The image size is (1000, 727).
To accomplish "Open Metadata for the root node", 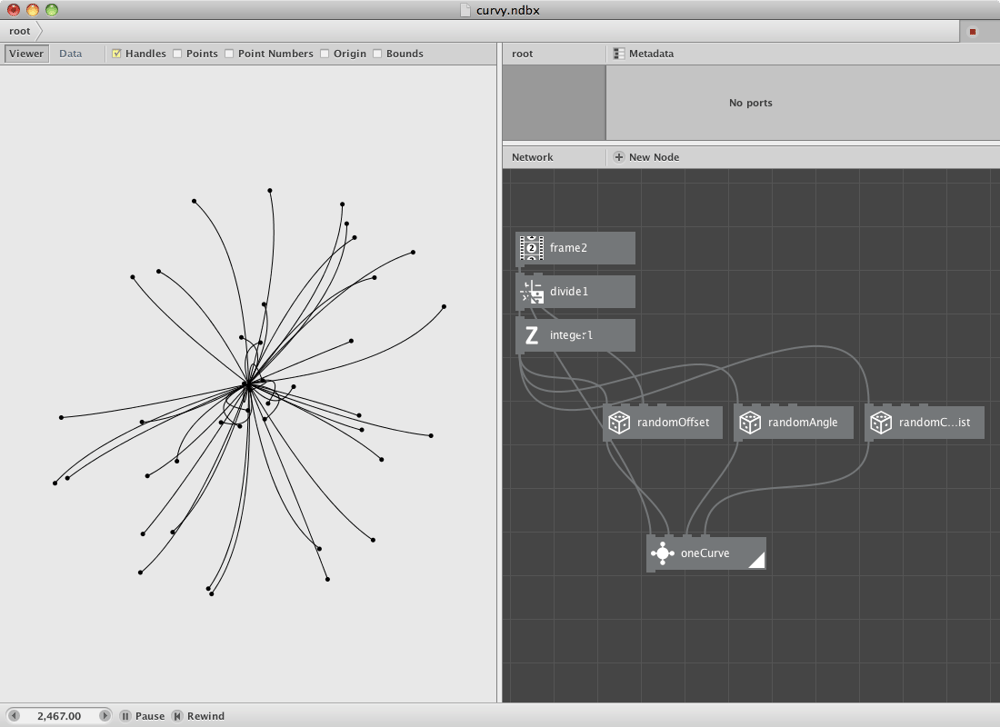I will (x=643, y=54).
